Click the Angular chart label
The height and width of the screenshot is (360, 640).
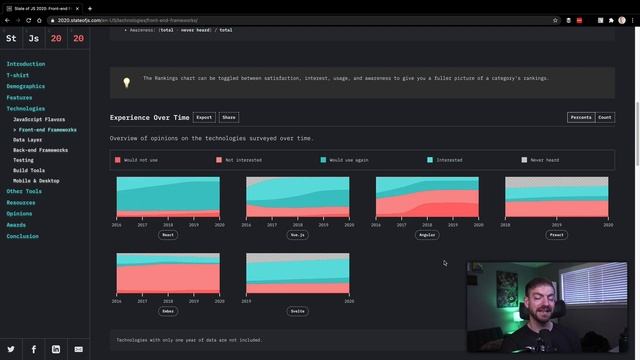coord(427,235)
